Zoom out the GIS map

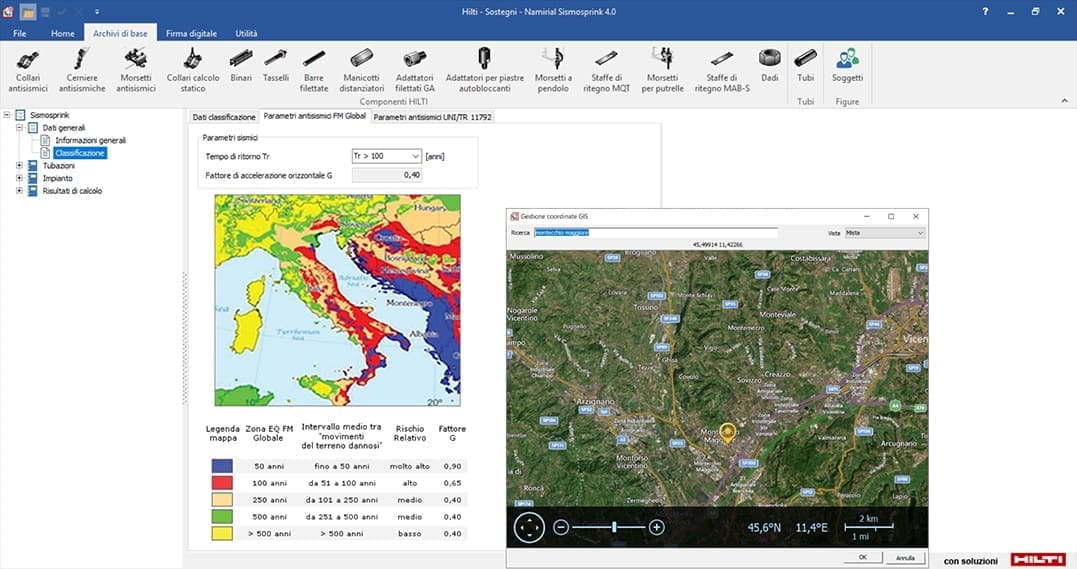(561, 528)
